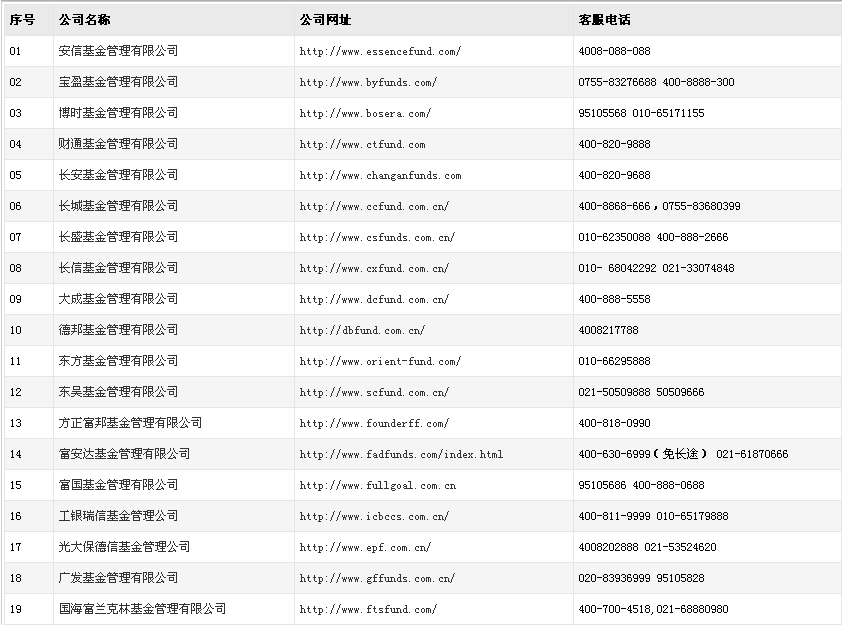Open the fullgoal.com.cn link
This screenshot has height=625, width=842.
click(378, 486)
